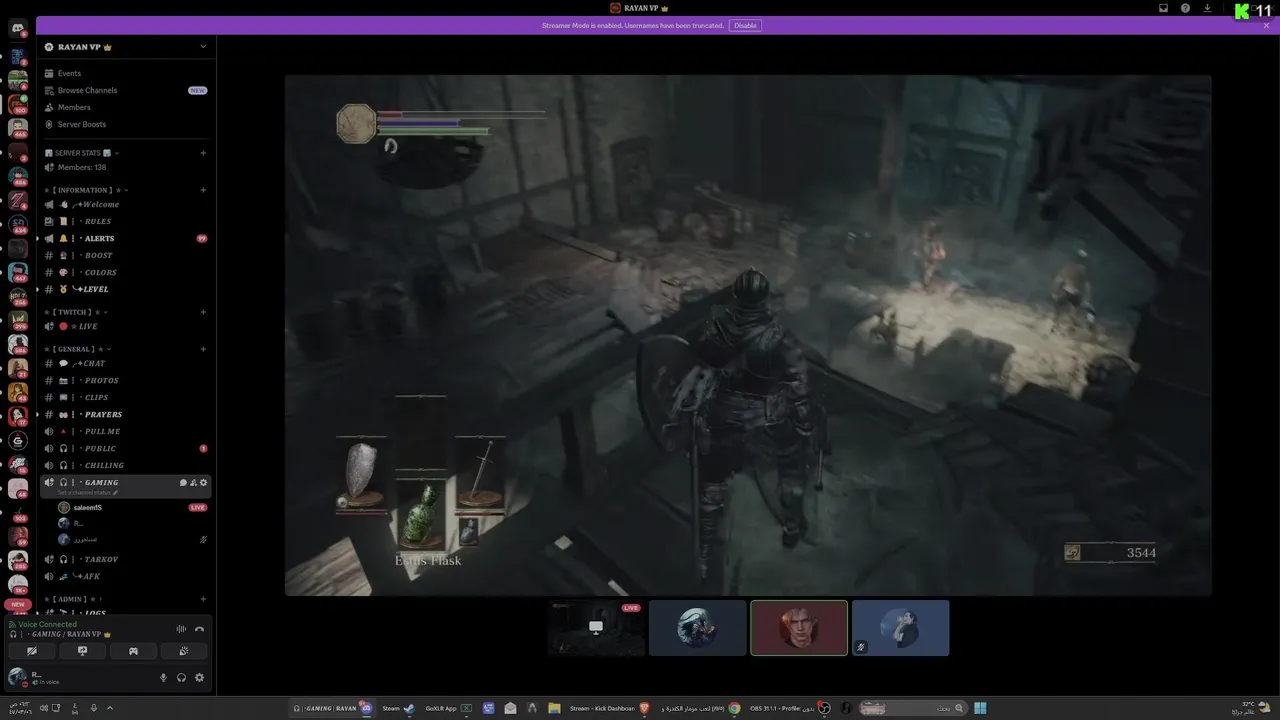Click voice user saleem15

pos(132,507)
